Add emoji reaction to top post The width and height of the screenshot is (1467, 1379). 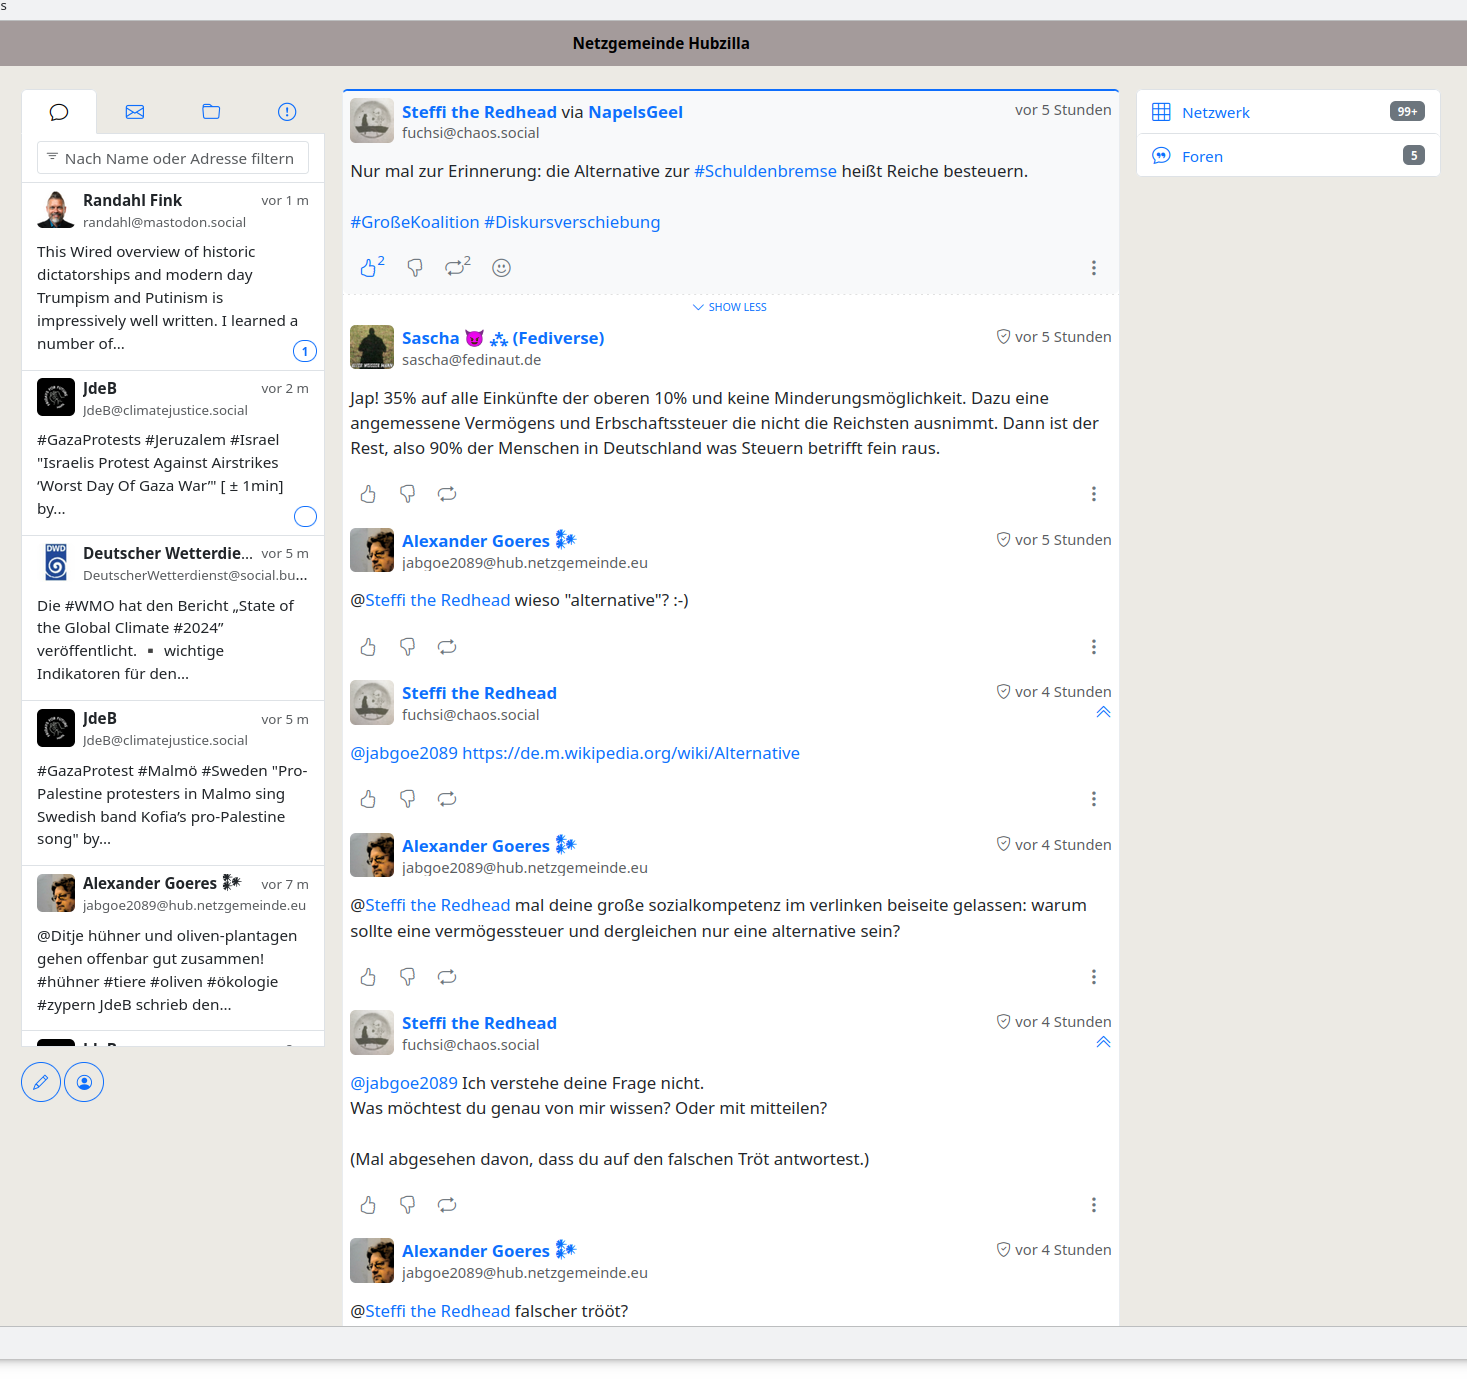pyautogui.click(x=502, y=268)
